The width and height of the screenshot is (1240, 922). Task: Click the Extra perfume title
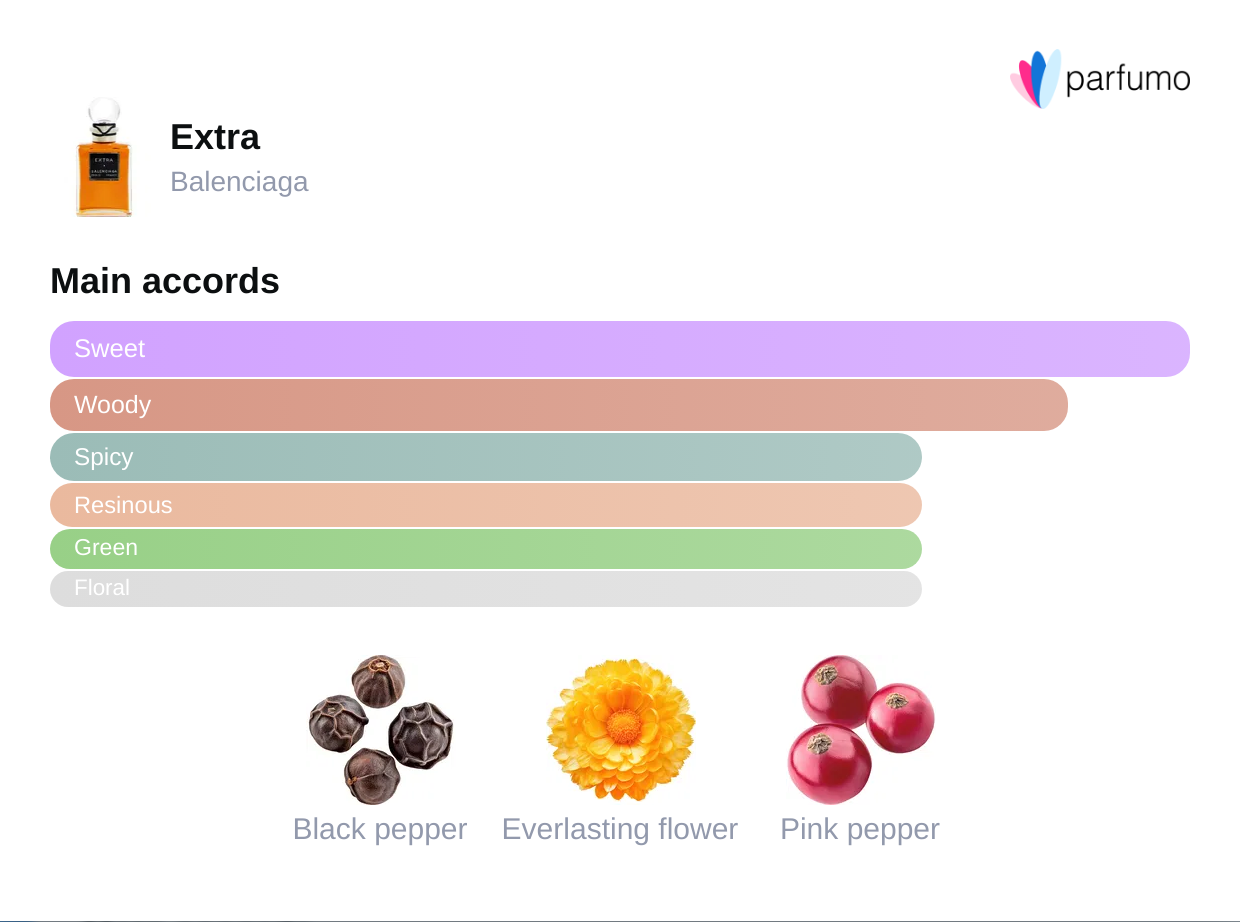tap(215, 137)
